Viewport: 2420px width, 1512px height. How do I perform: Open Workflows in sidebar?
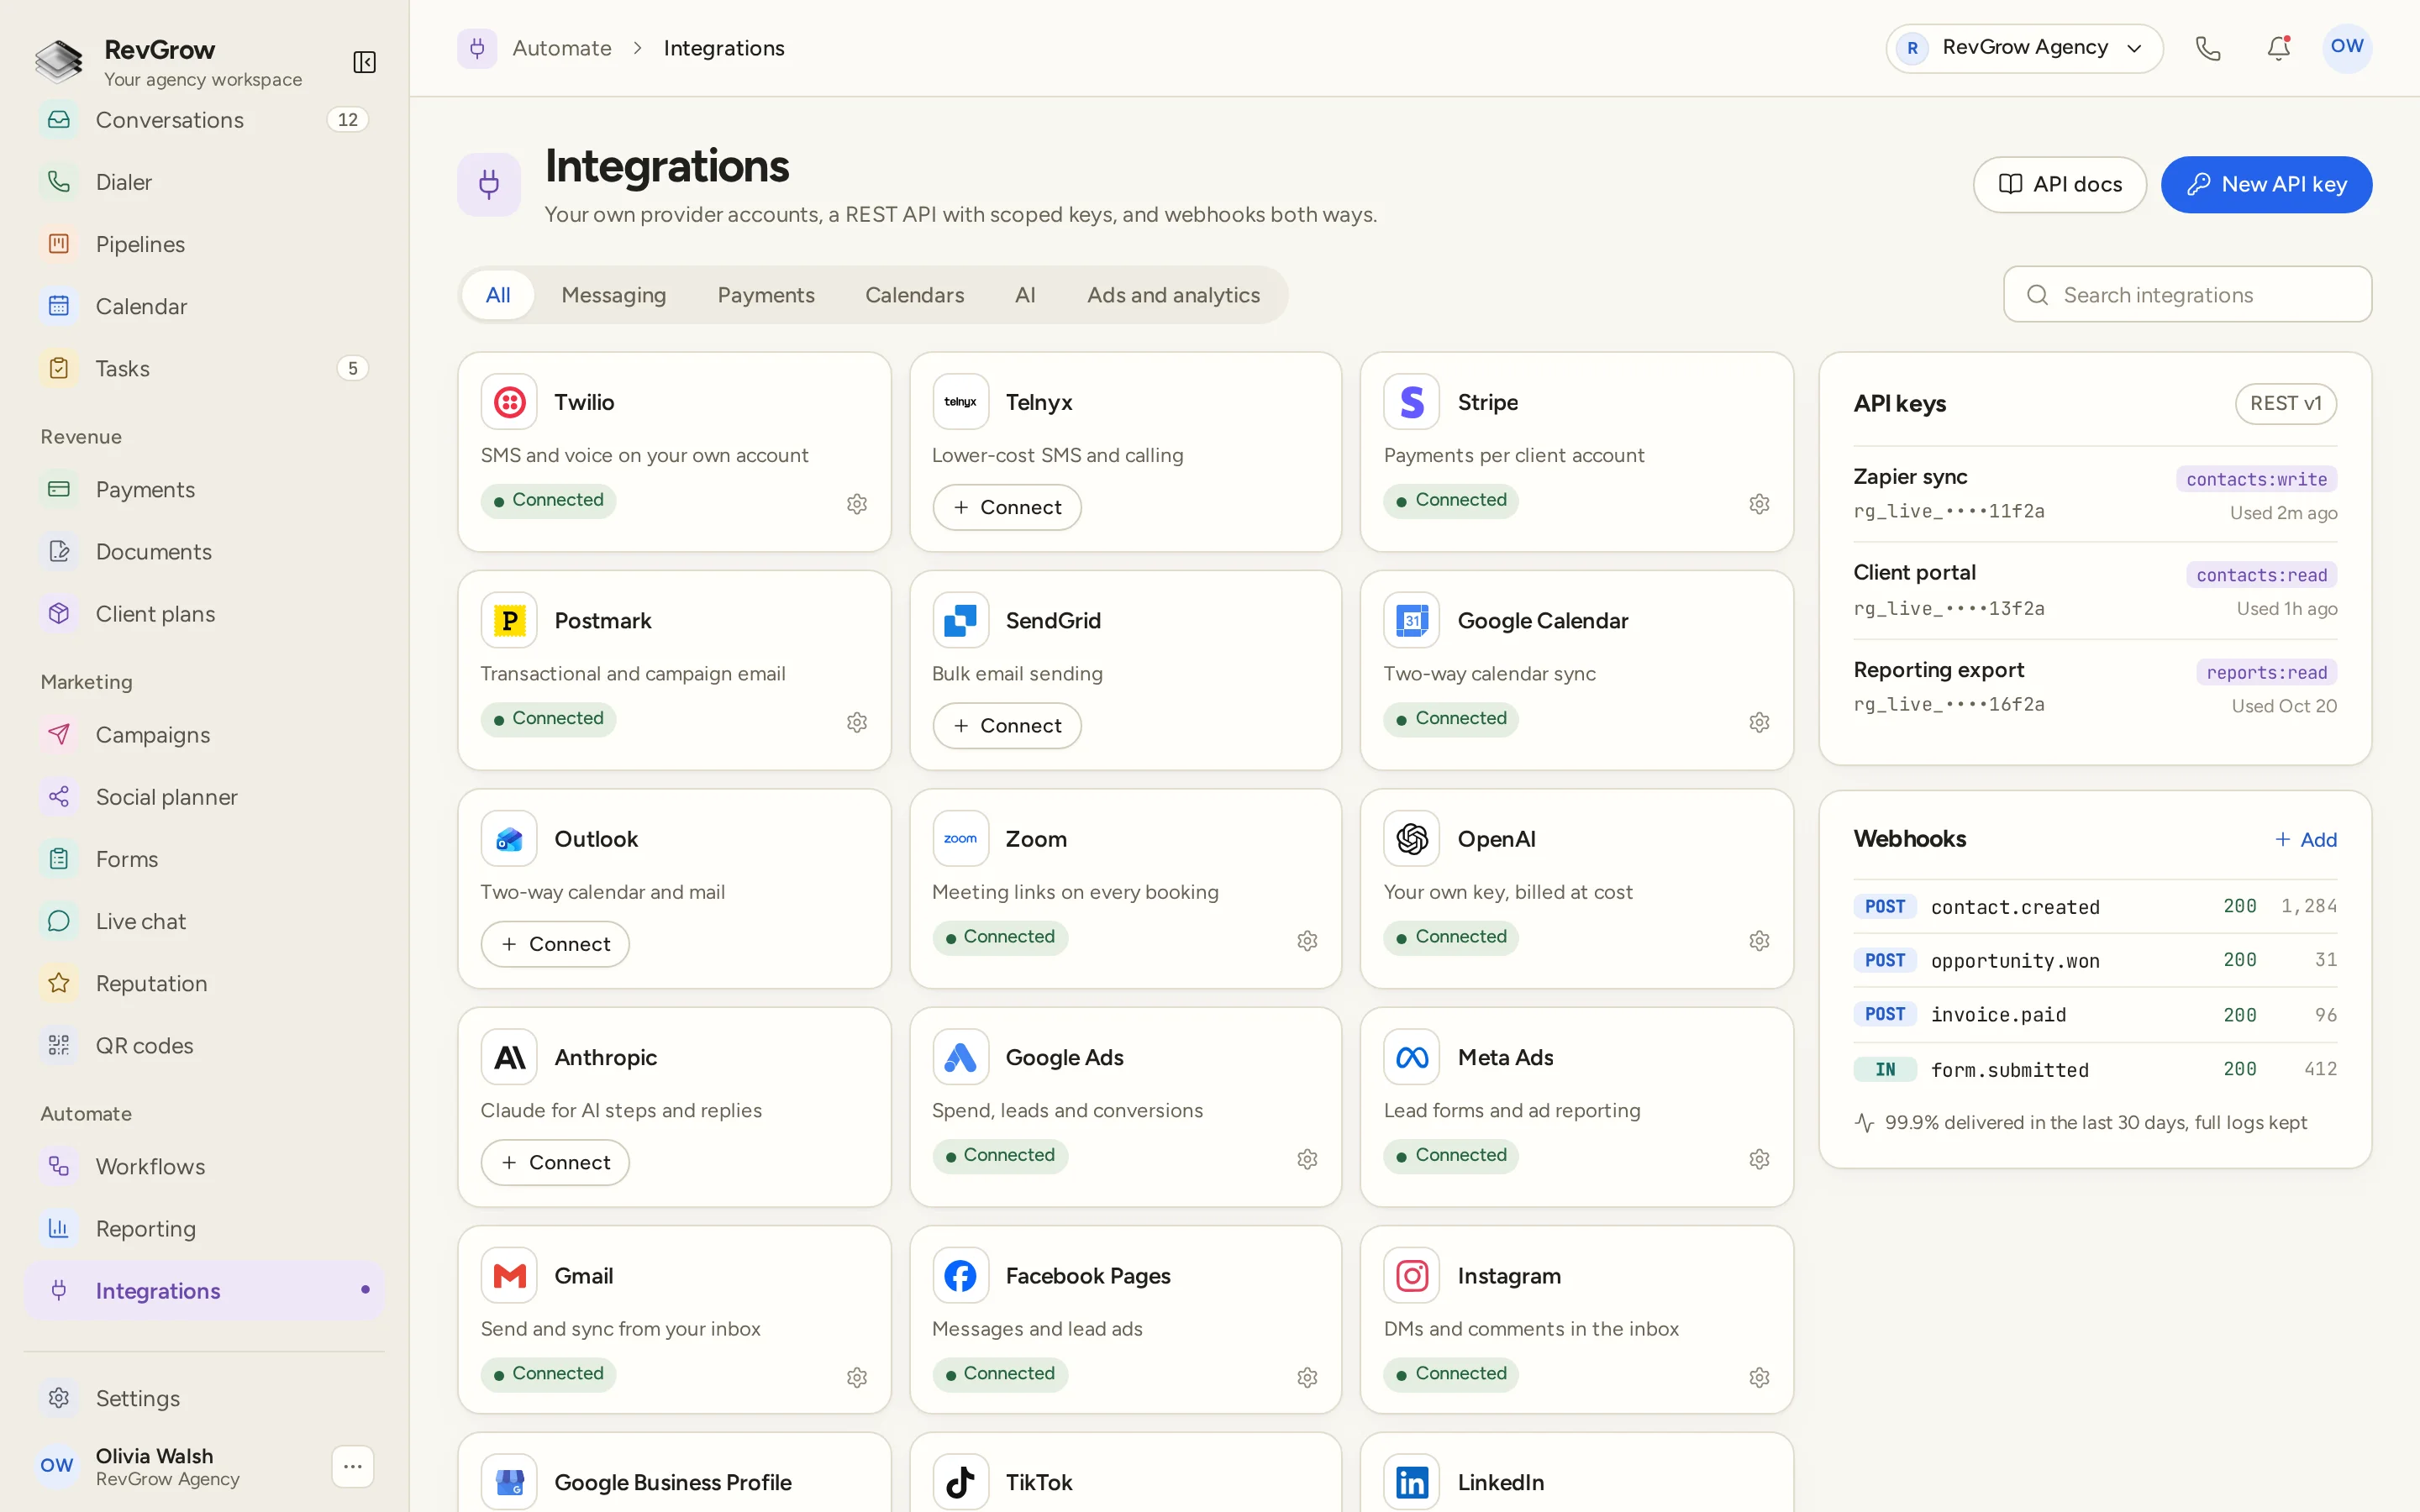pyautogui.click(x=204, y=1166)
